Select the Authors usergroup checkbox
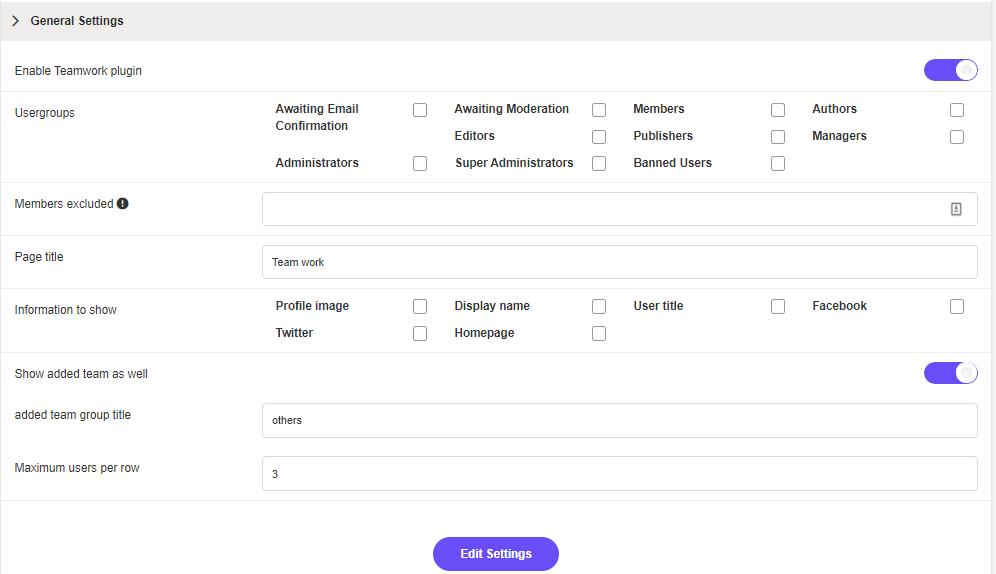Screen dimensions: 996x574 click(957, 110)
